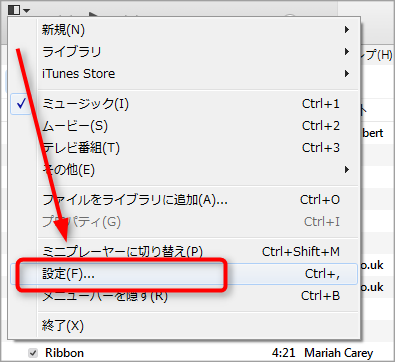Expand arrow at right of 新規(N)
The width and height of the screenshot is (395, 362).
[347, 30]
